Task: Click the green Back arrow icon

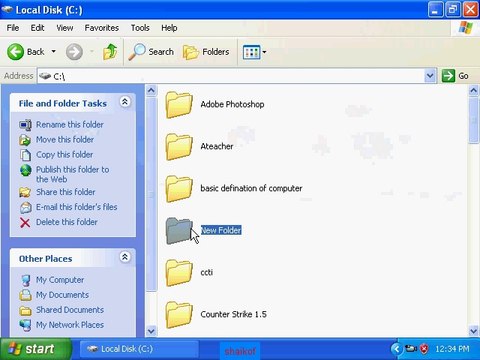Action: tap(15, 52)
